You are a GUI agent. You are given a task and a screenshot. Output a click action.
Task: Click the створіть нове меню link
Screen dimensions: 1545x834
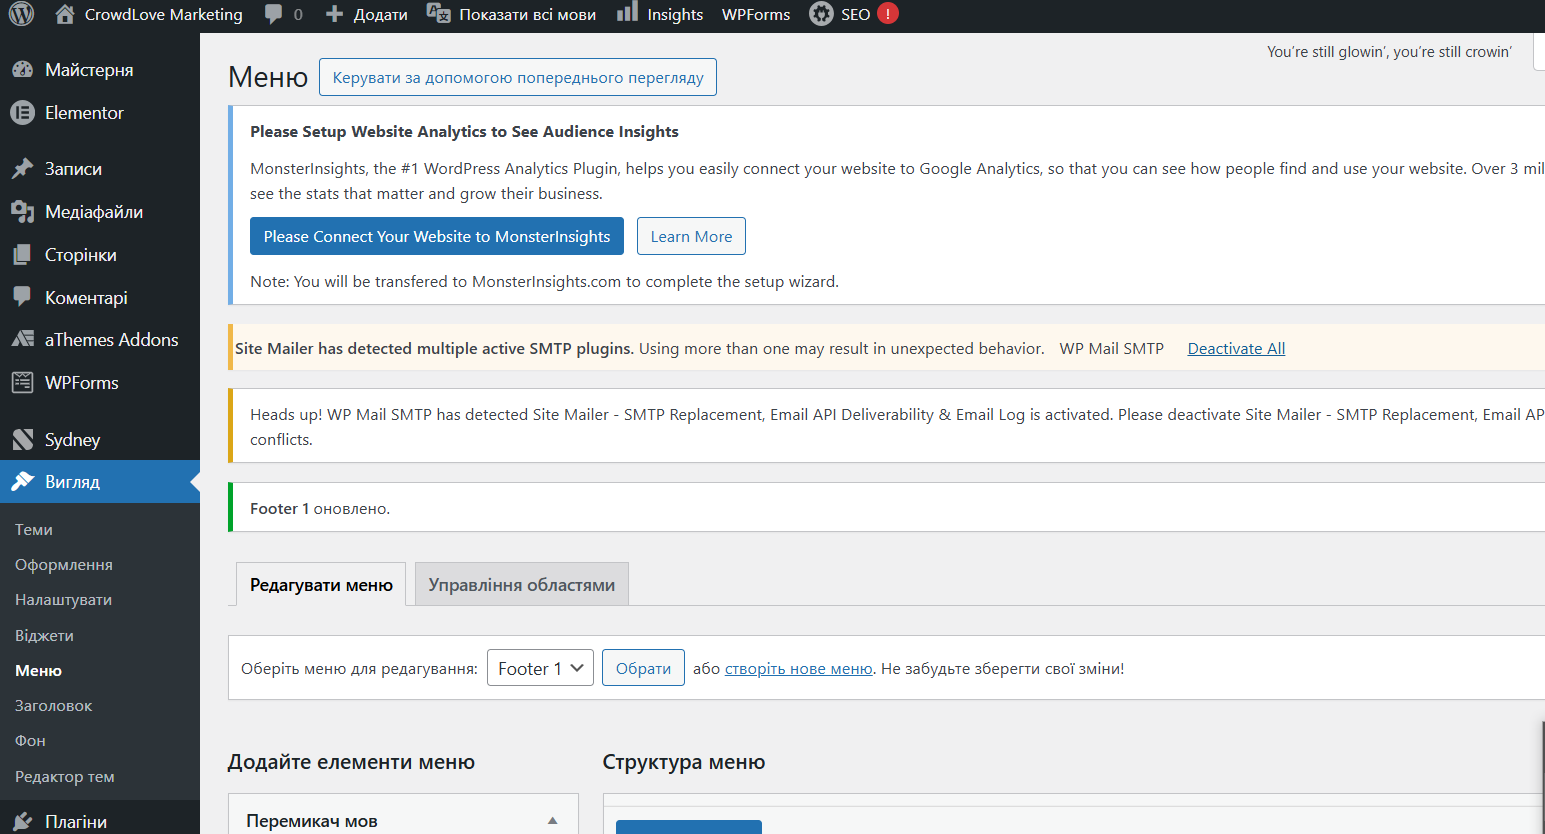point(798,669)
